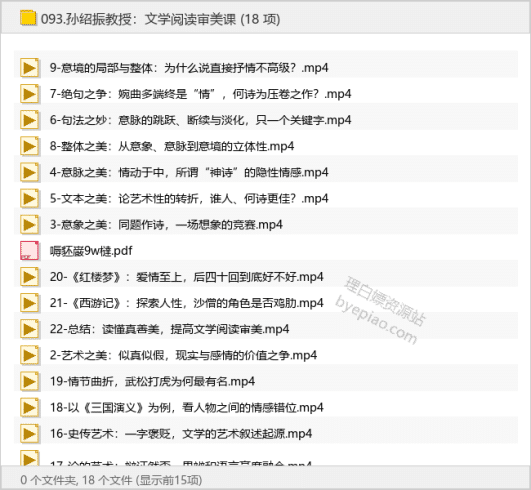Select file 21-《西游记》：探索人性.mp4
This screenshot has height=490, width=531.
point(187,303)
